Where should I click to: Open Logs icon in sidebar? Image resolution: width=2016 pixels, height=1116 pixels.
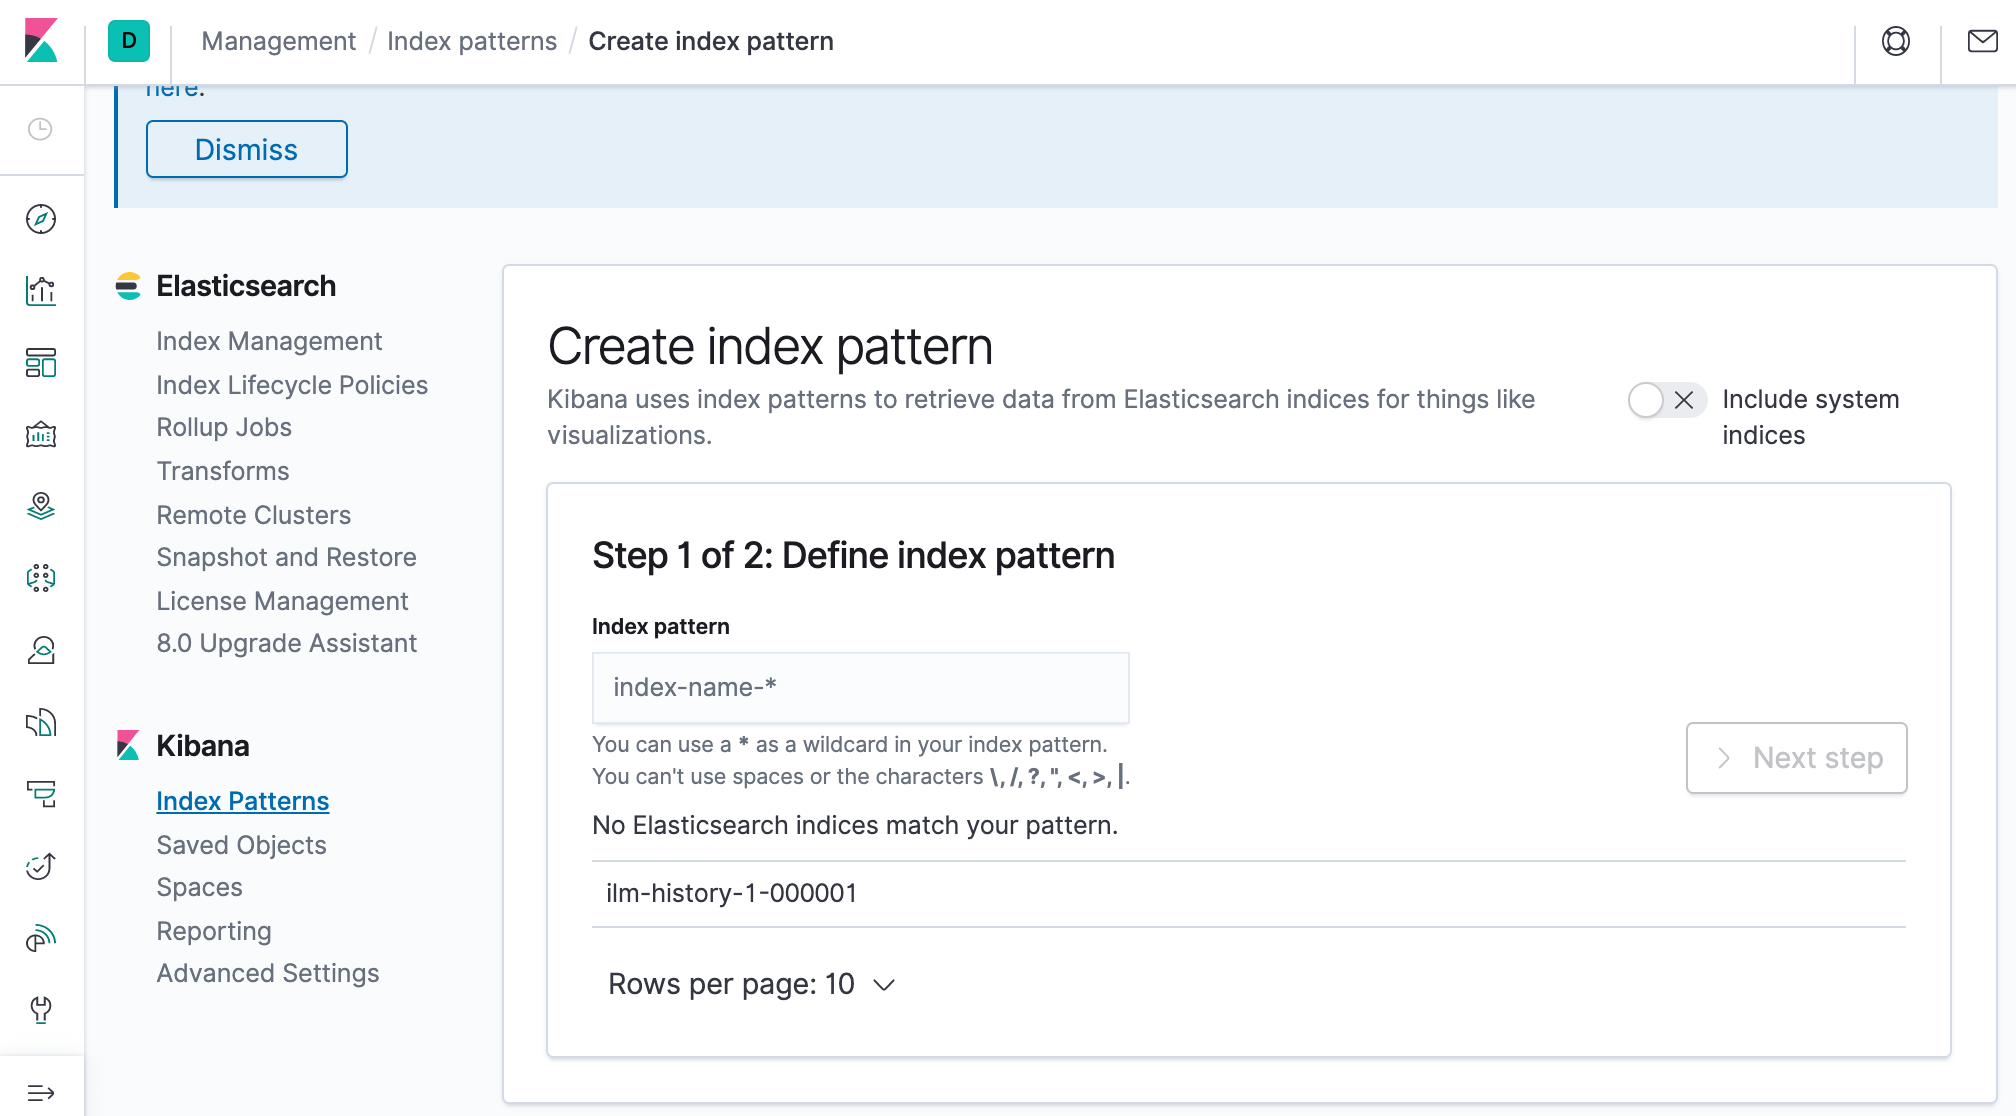click(x=41, y=723)
